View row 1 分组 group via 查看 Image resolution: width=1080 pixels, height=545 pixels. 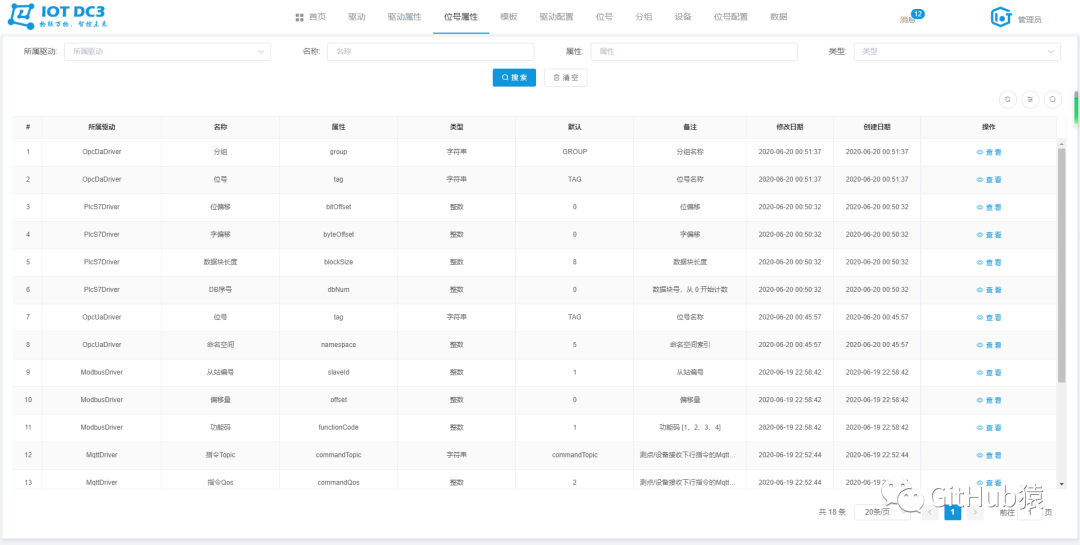coord(989,152)
